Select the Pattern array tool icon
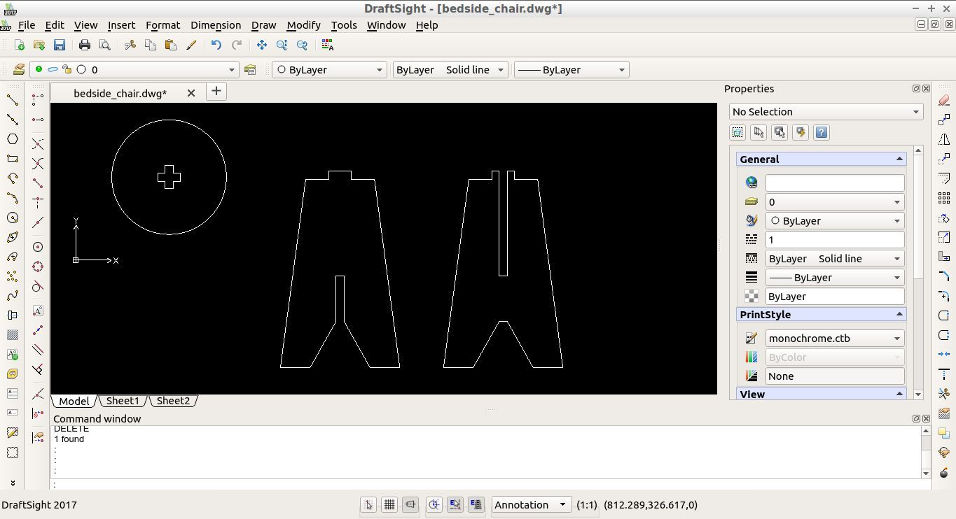956x519 pixels. coord(944,198)
